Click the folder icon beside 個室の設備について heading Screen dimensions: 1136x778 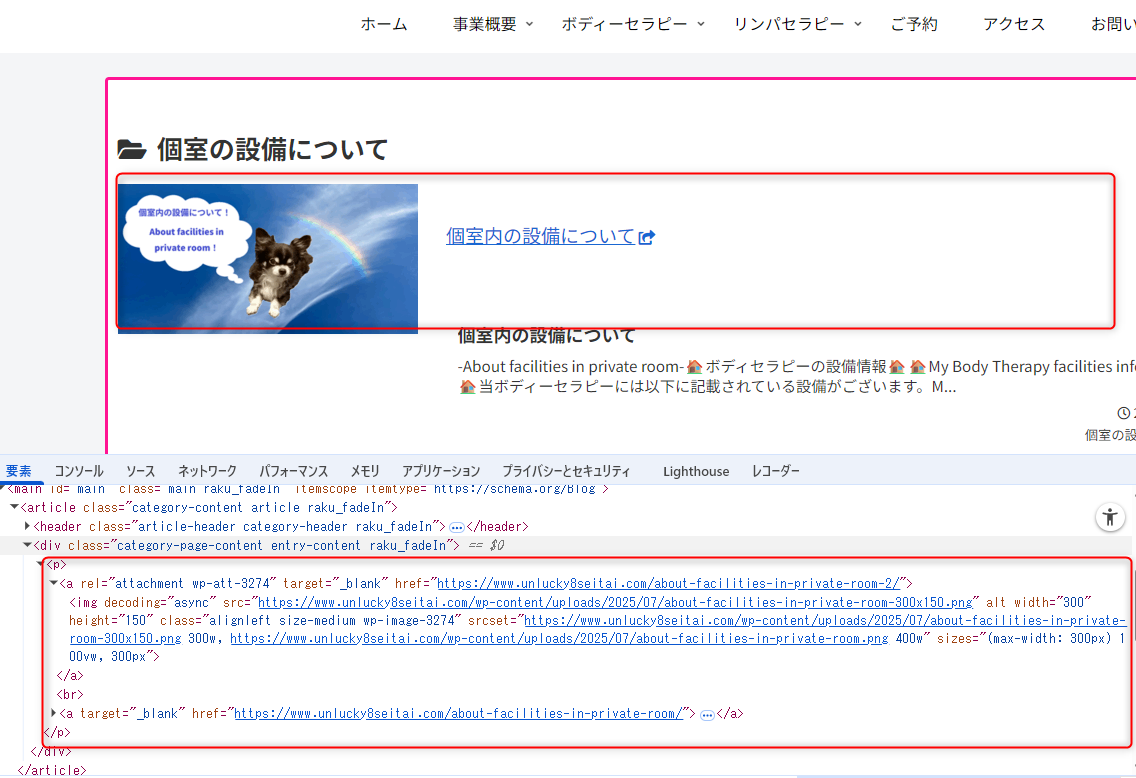click(x=132, y=150)
